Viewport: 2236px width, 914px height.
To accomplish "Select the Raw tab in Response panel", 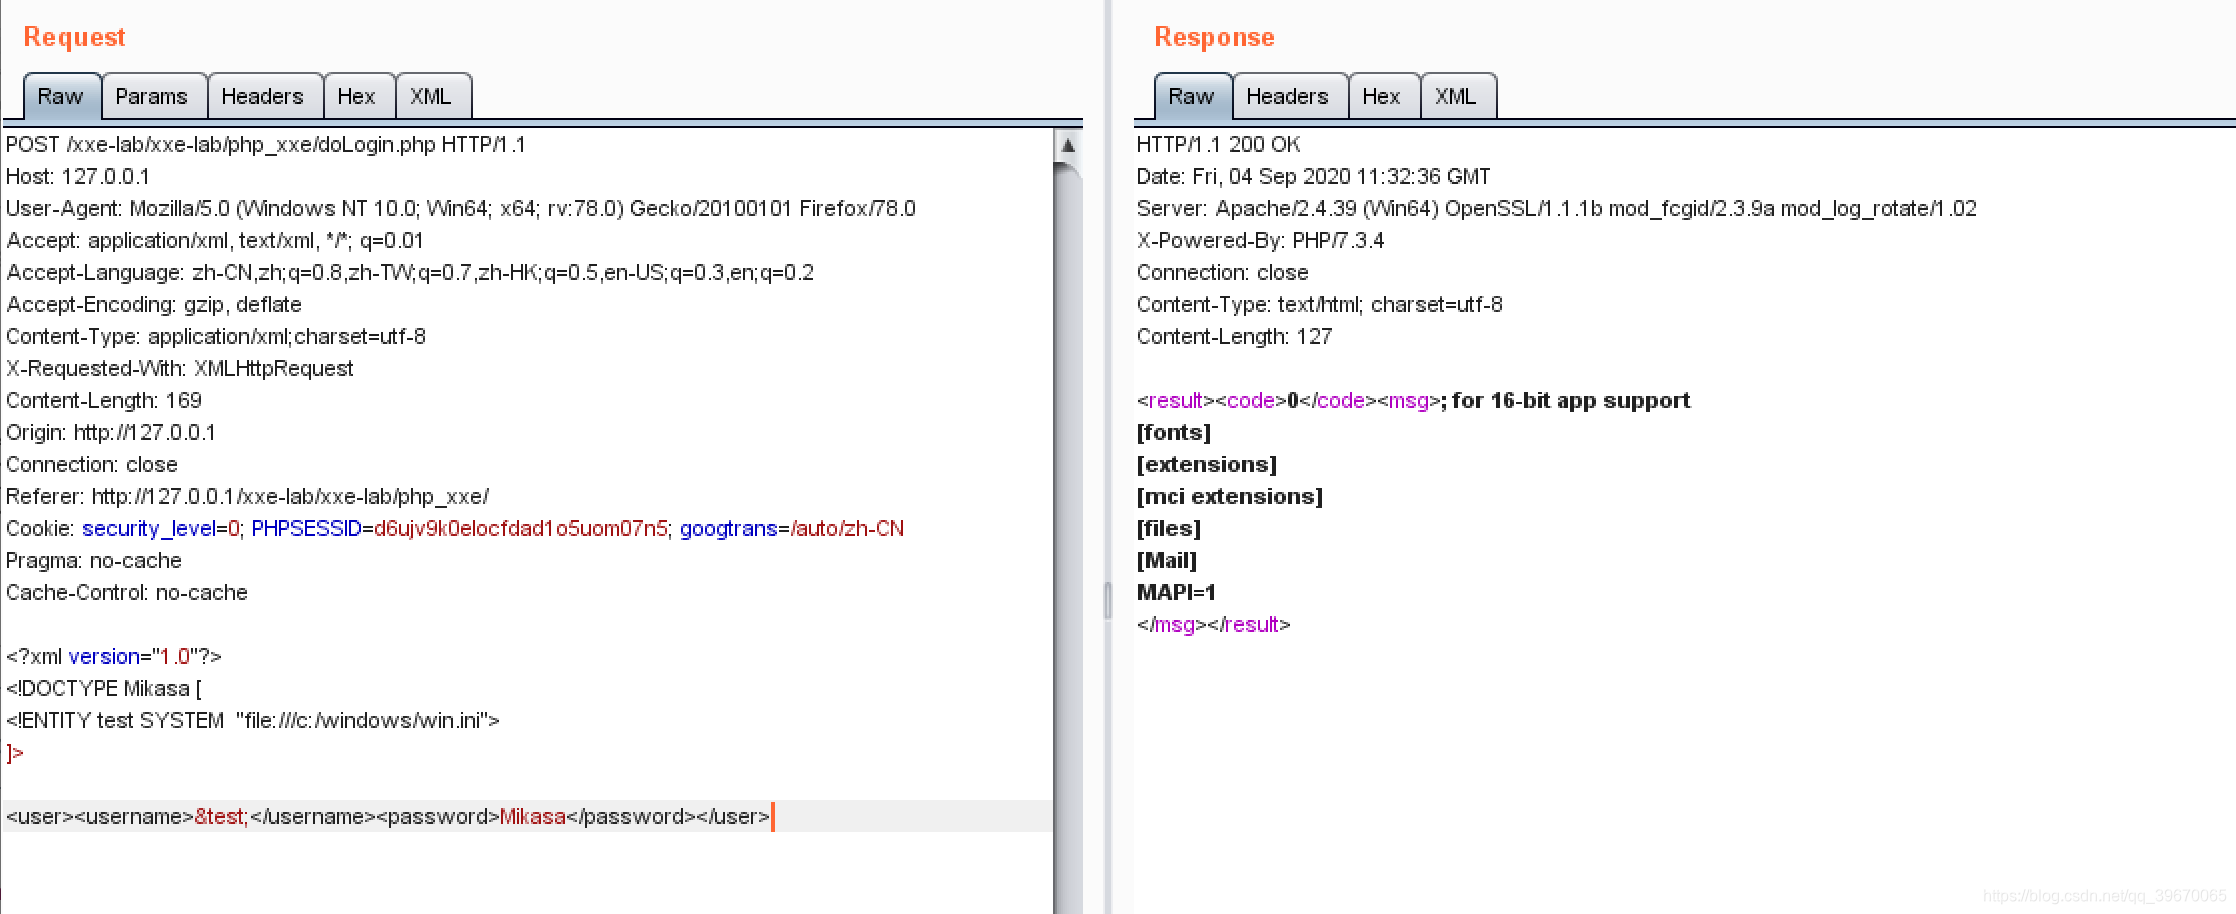I will point(1191,96).
